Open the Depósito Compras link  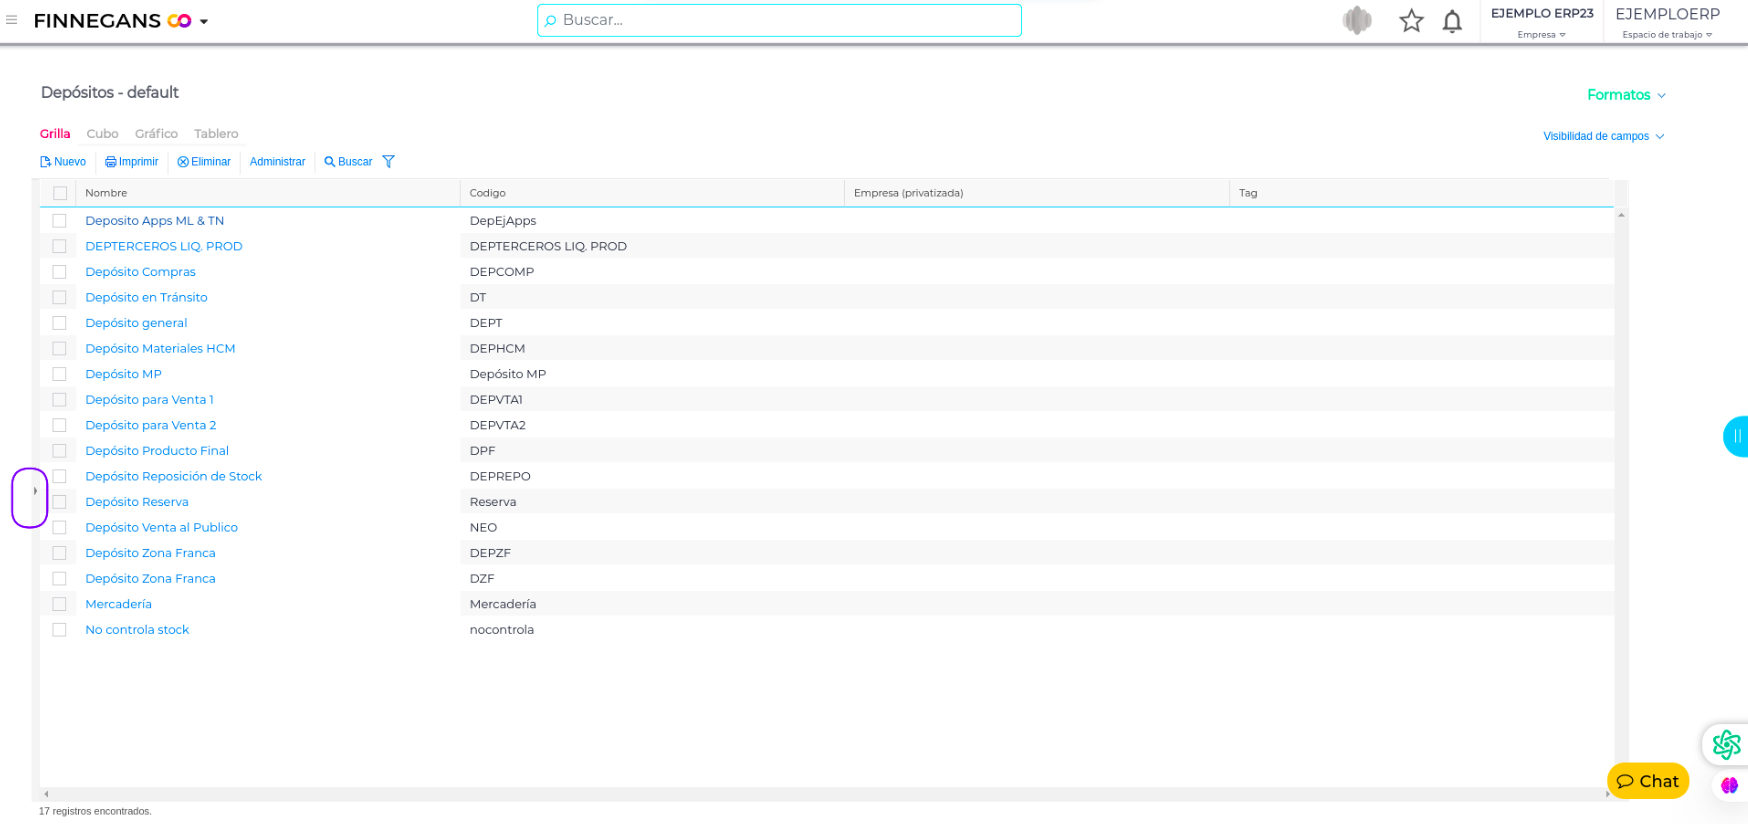[x=141, y=272]
